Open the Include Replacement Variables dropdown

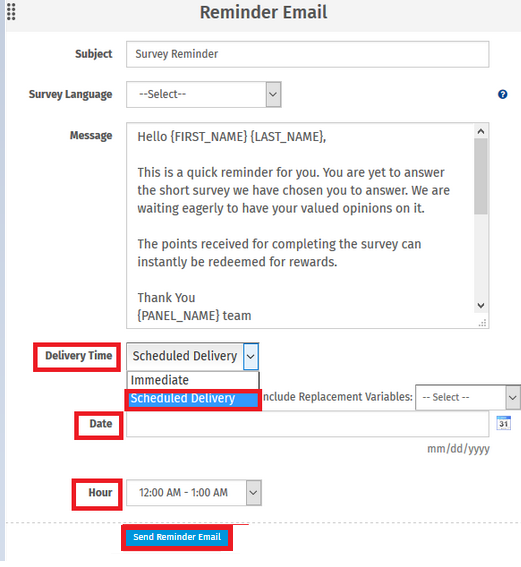click(x=468, y=397)
